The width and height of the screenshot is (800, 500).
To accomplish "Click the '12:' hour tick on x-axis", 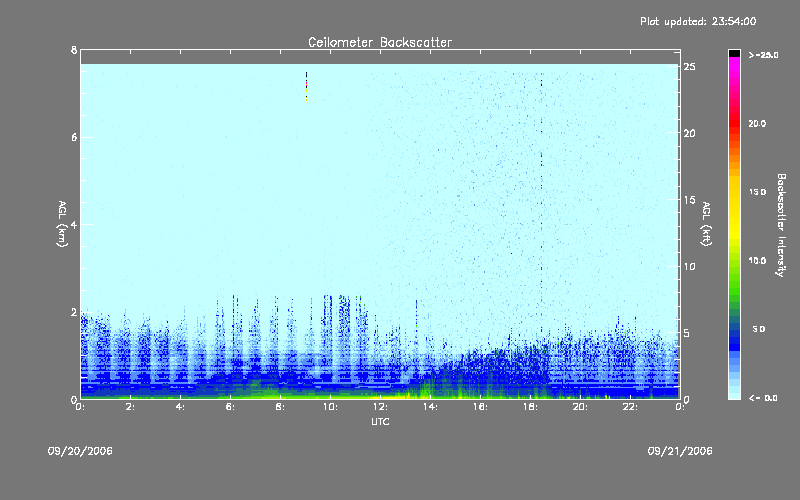I will pos(380,407).
